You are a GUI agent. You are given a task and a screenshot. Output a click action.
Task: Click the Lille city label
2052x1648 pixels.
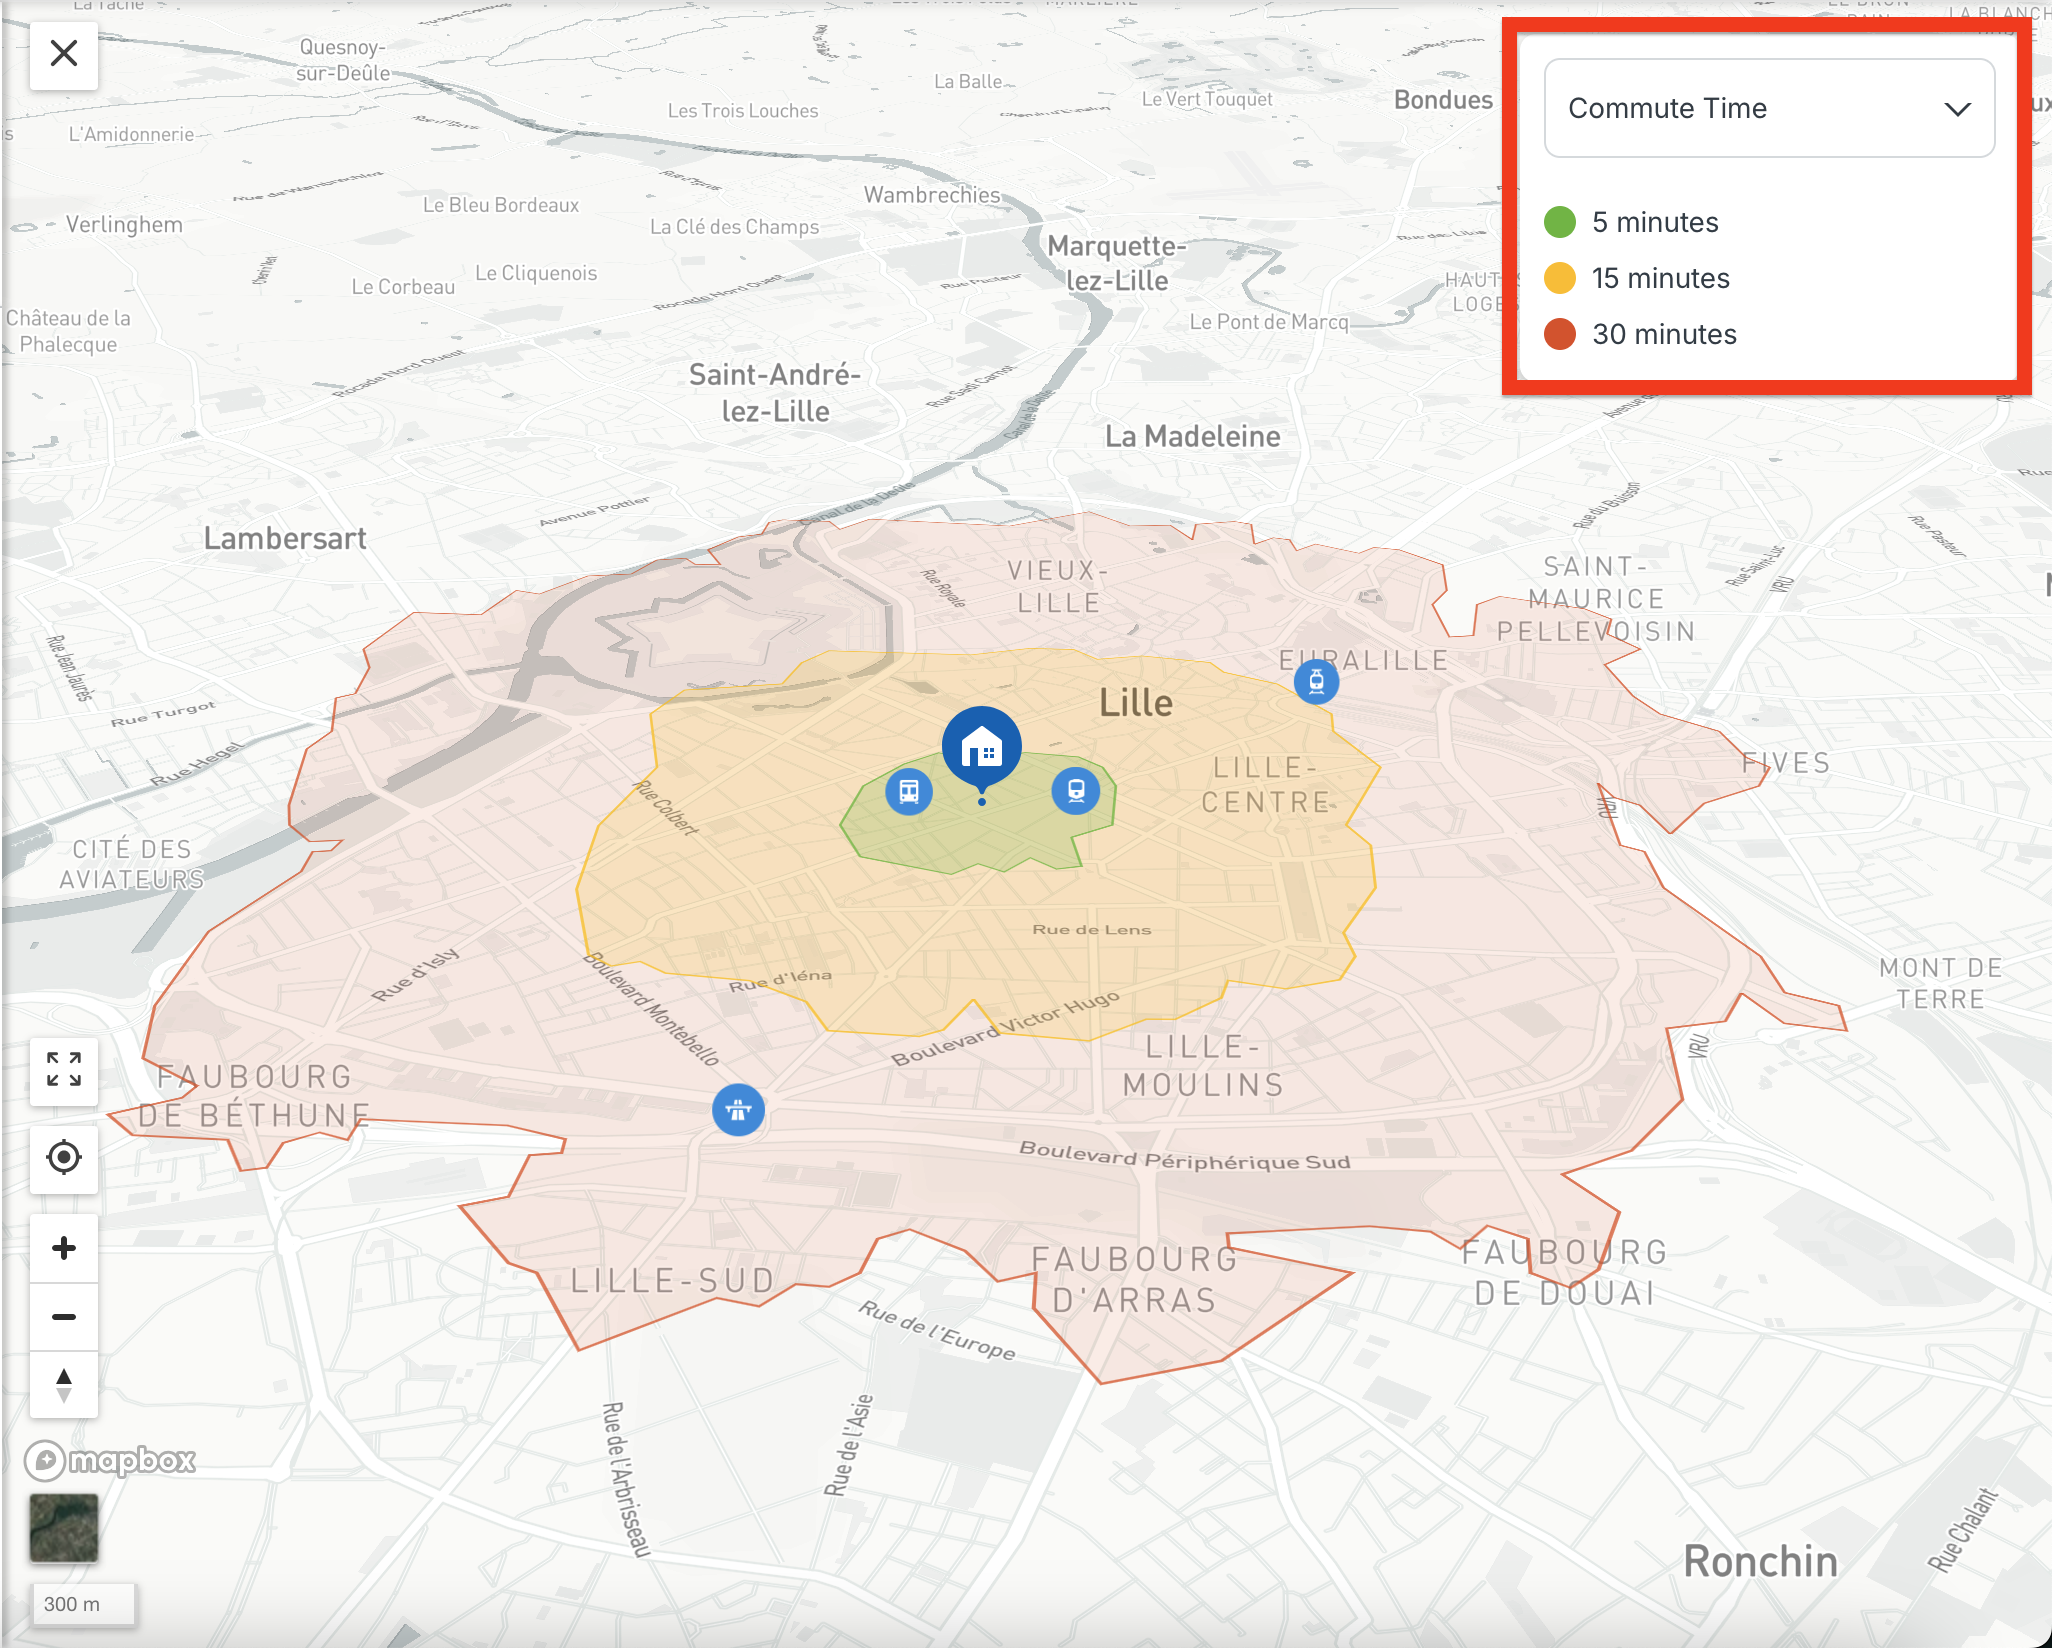[x=1136, y=703]
